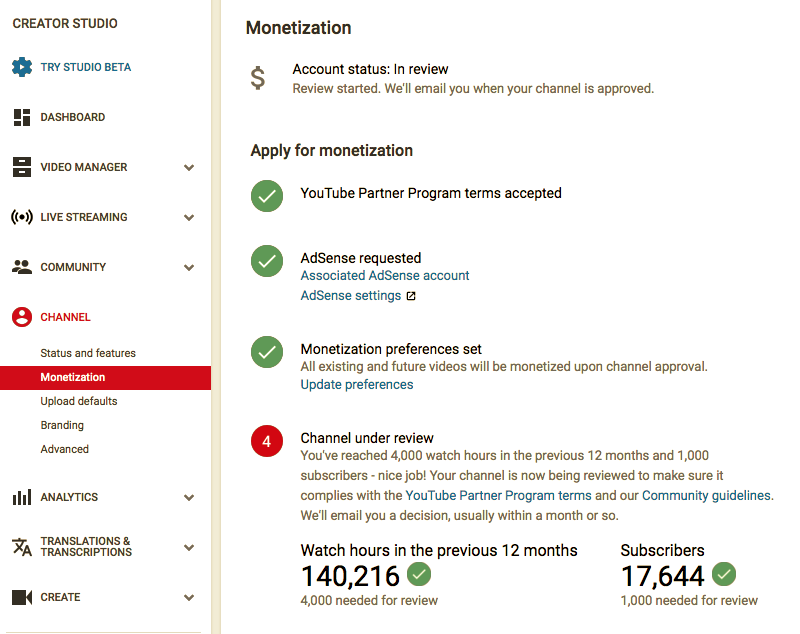The height and width of the screenshot is (634, 800).
Task: Click the 140,216 watch hours value
Action: (x=350, y=576)
